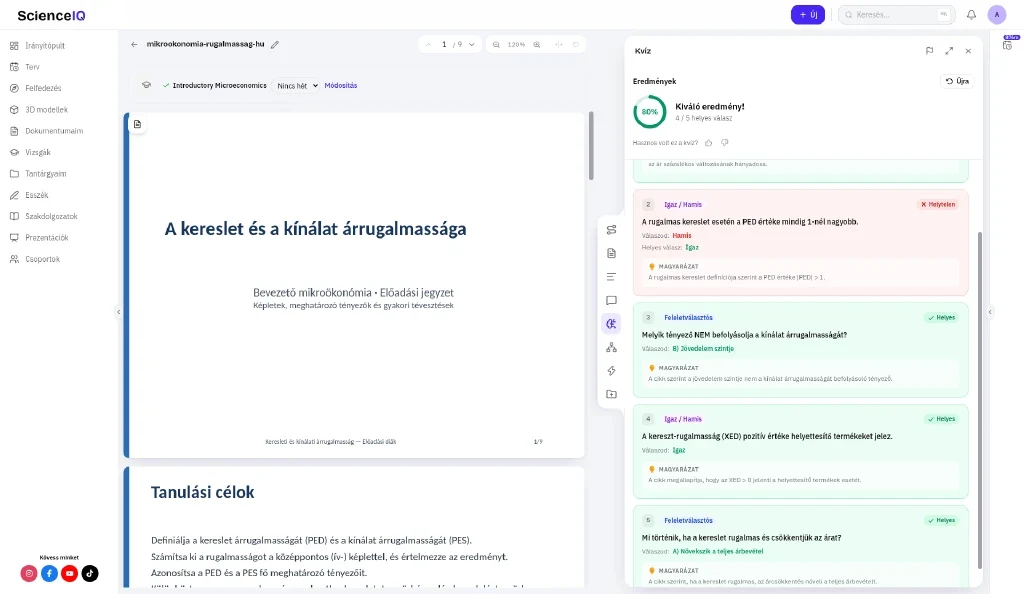Screen dimensions: 1024x594
Task: Flag the quiz with flag icon
Action: pos(929,50)
